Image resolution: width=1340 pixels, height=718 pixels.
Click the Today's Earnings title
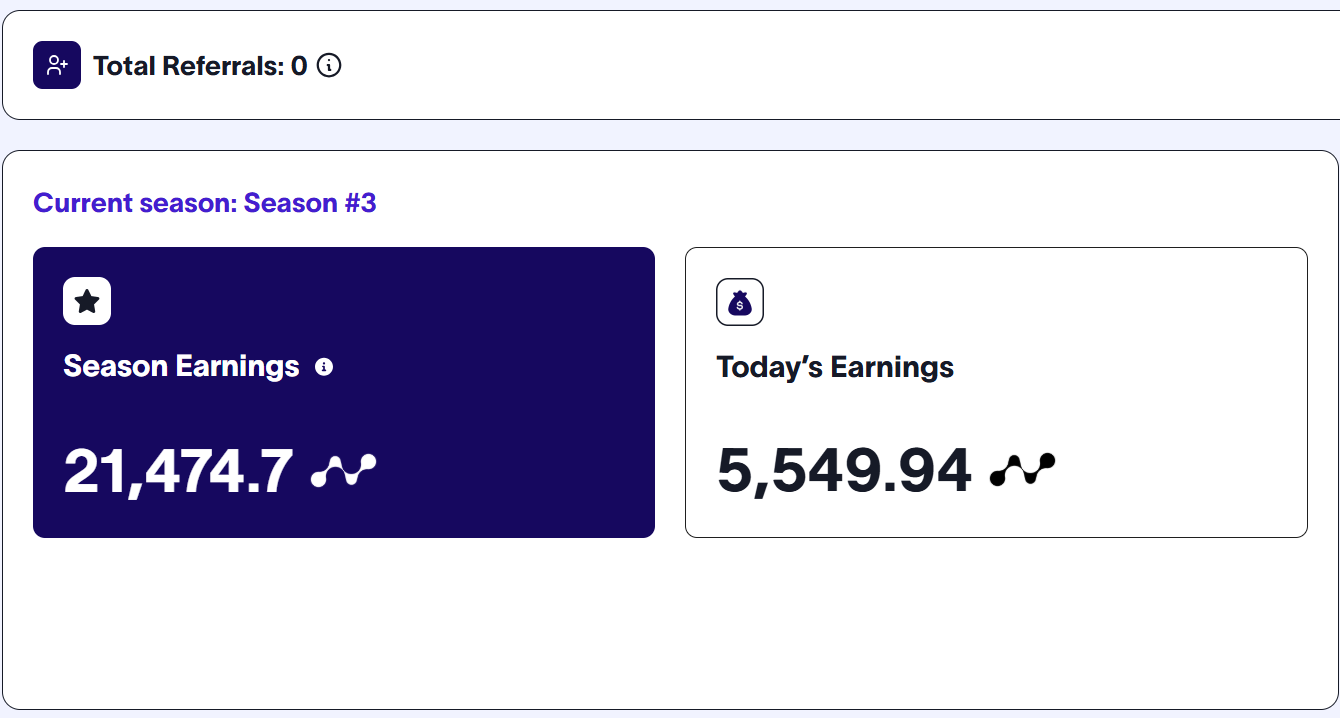(x=835, y=368)
